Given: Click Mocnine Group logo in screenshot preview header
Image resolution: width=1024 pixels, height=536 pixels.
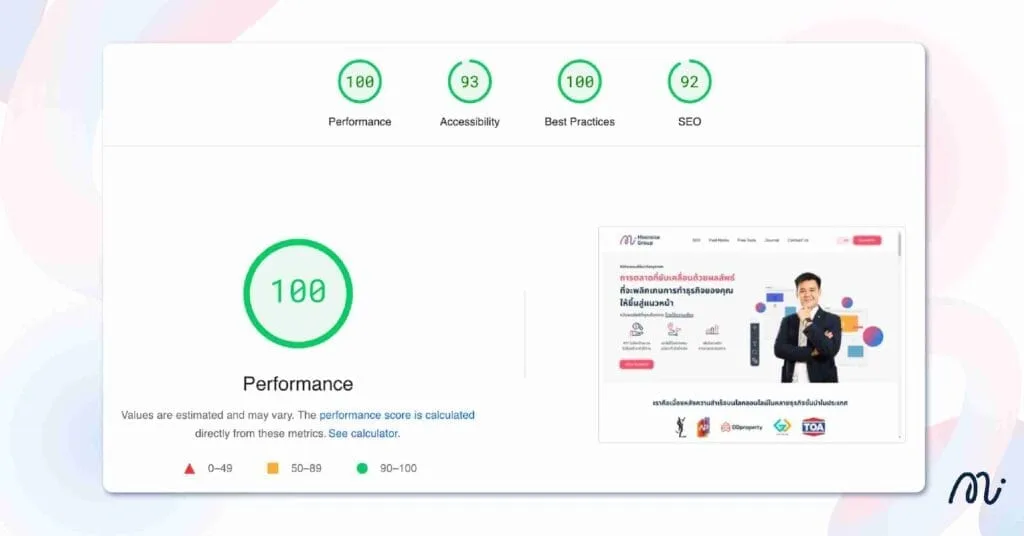Looking at the screenshot, I should (639, 240).
